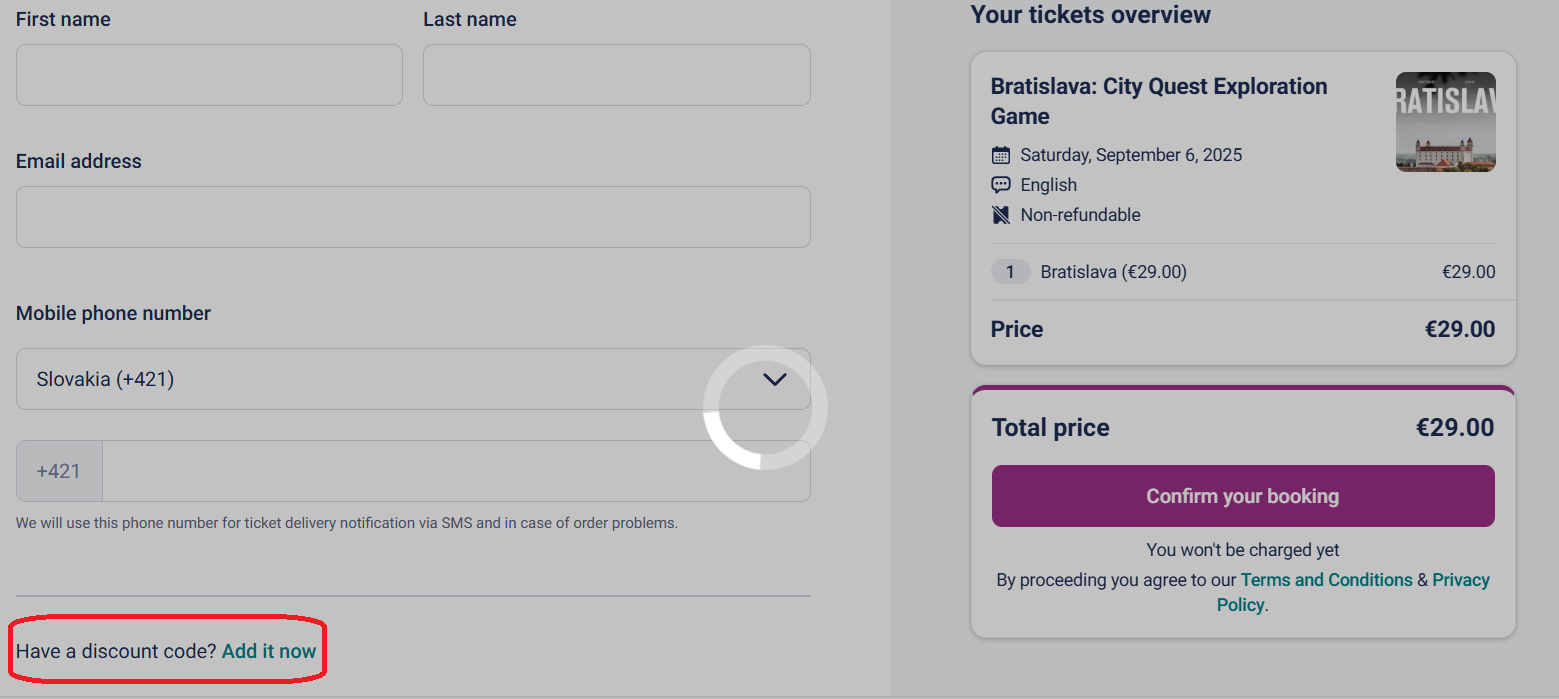Open the Privacy Policy link
Viewport: 1559px width, 699px height.
coord(1460,580)
